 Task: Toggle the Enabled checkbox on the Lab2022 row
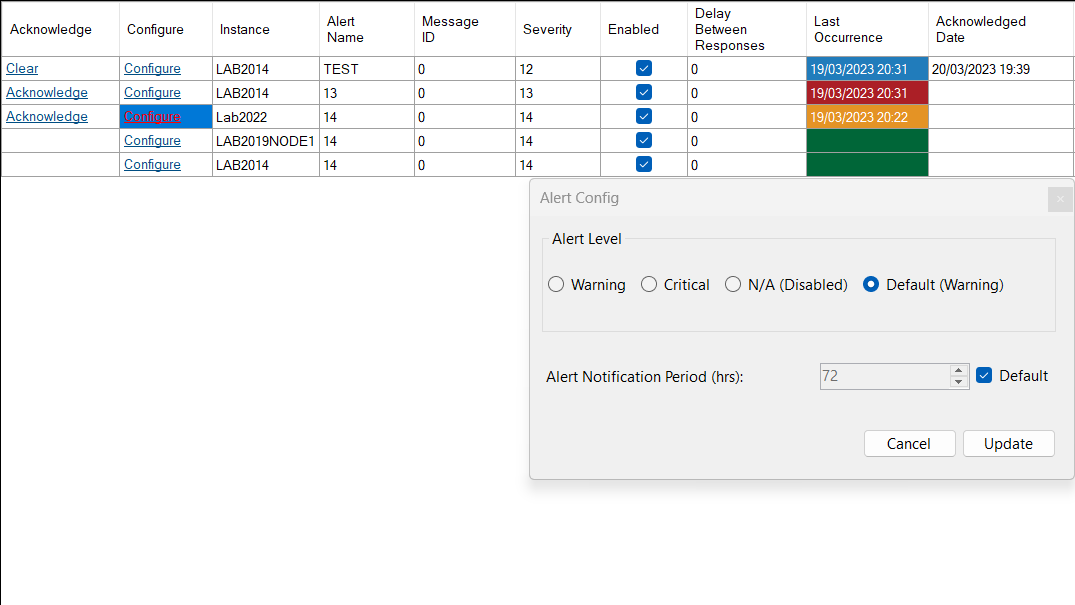(643, 116)
